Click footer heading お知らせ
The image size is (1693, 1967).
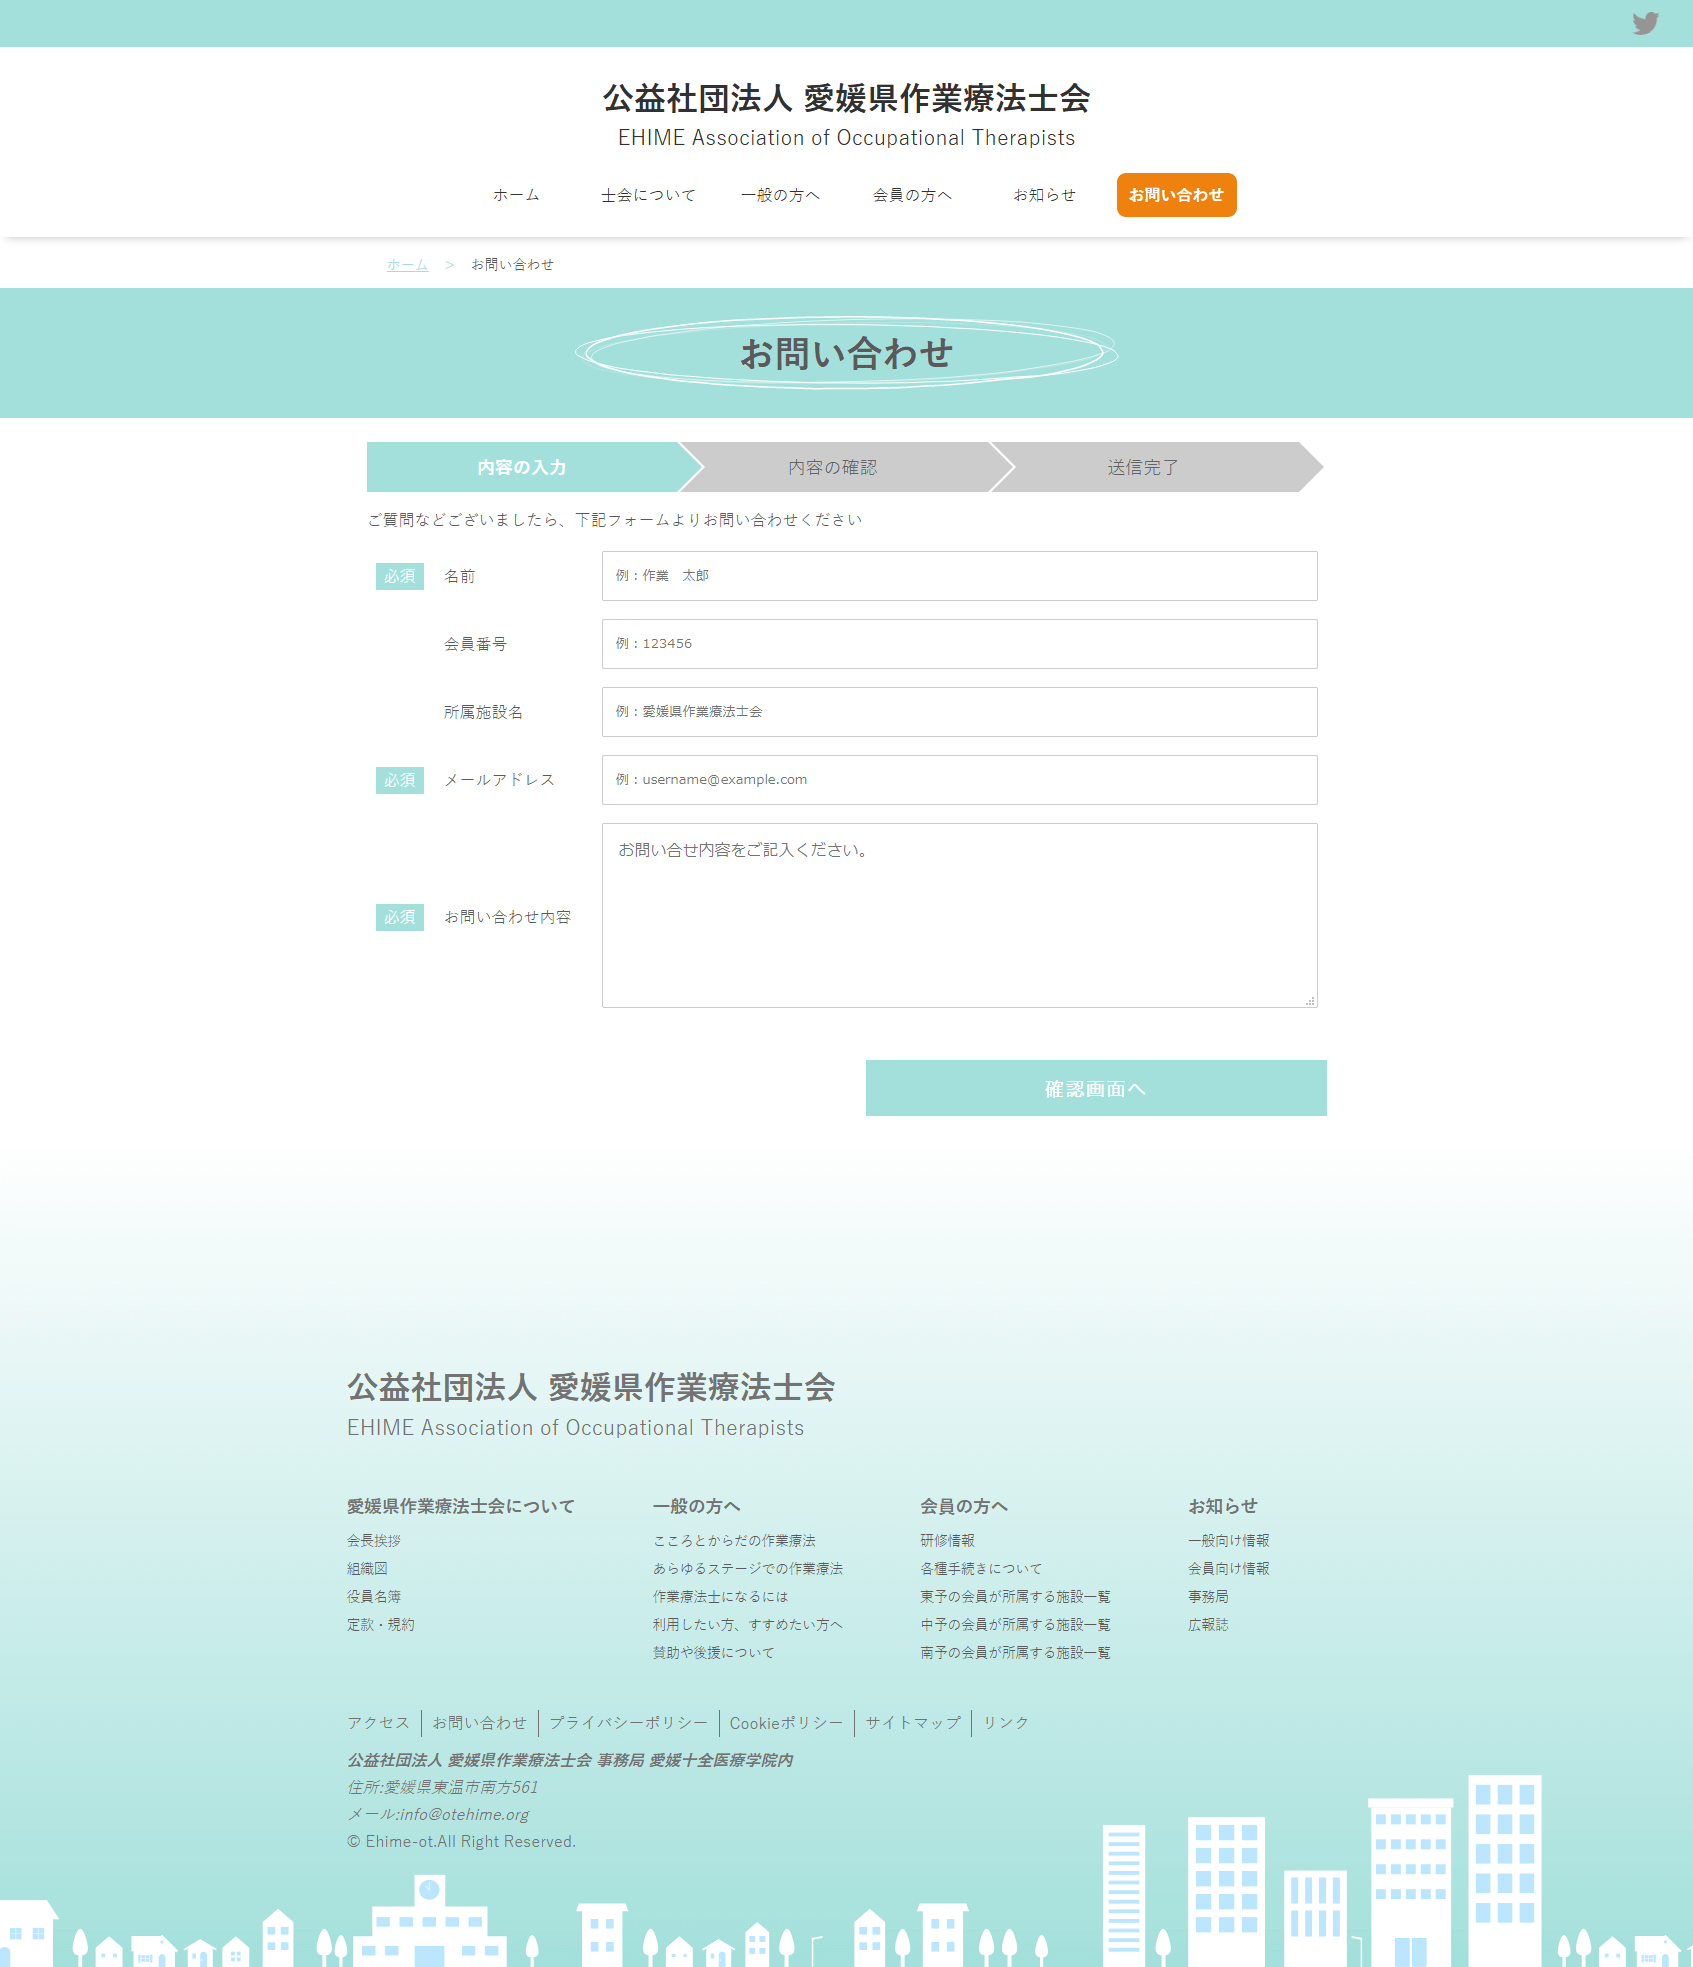pyautogui.click(x=1223, y=1506)
